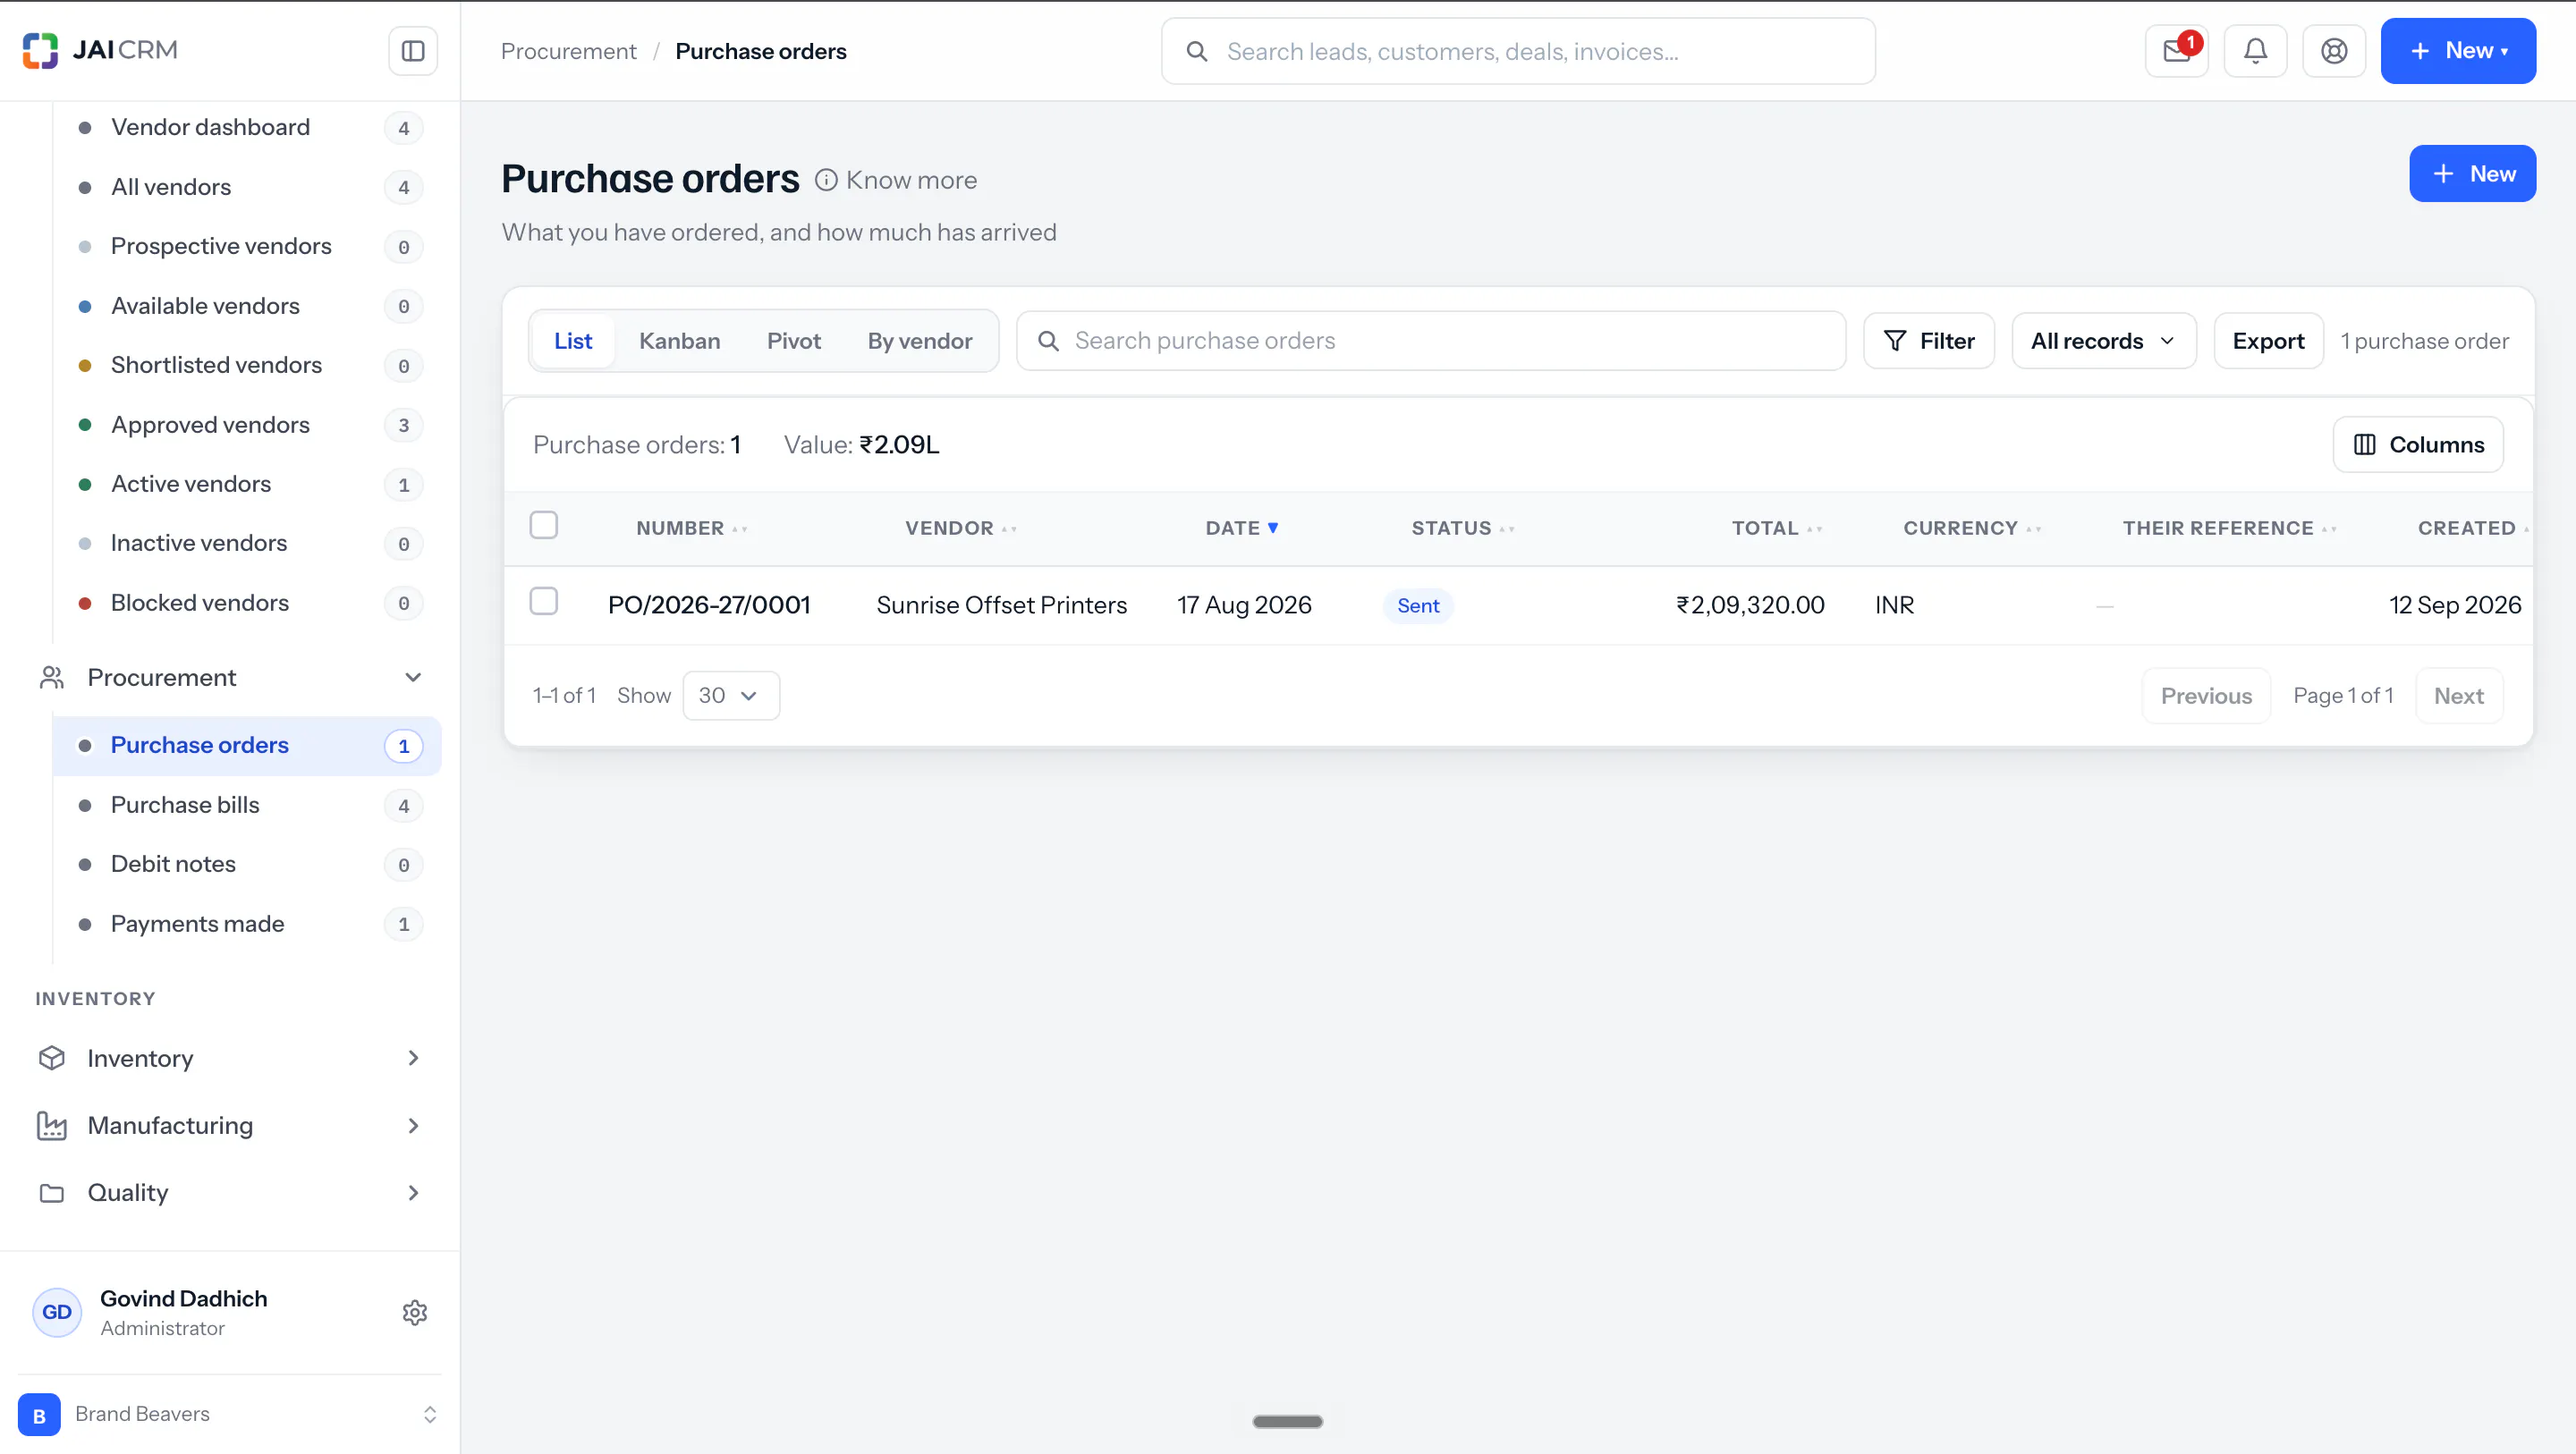Open the help lifebuoy icon
Screen dimensions: 2576x1454
click(2334, 51)
